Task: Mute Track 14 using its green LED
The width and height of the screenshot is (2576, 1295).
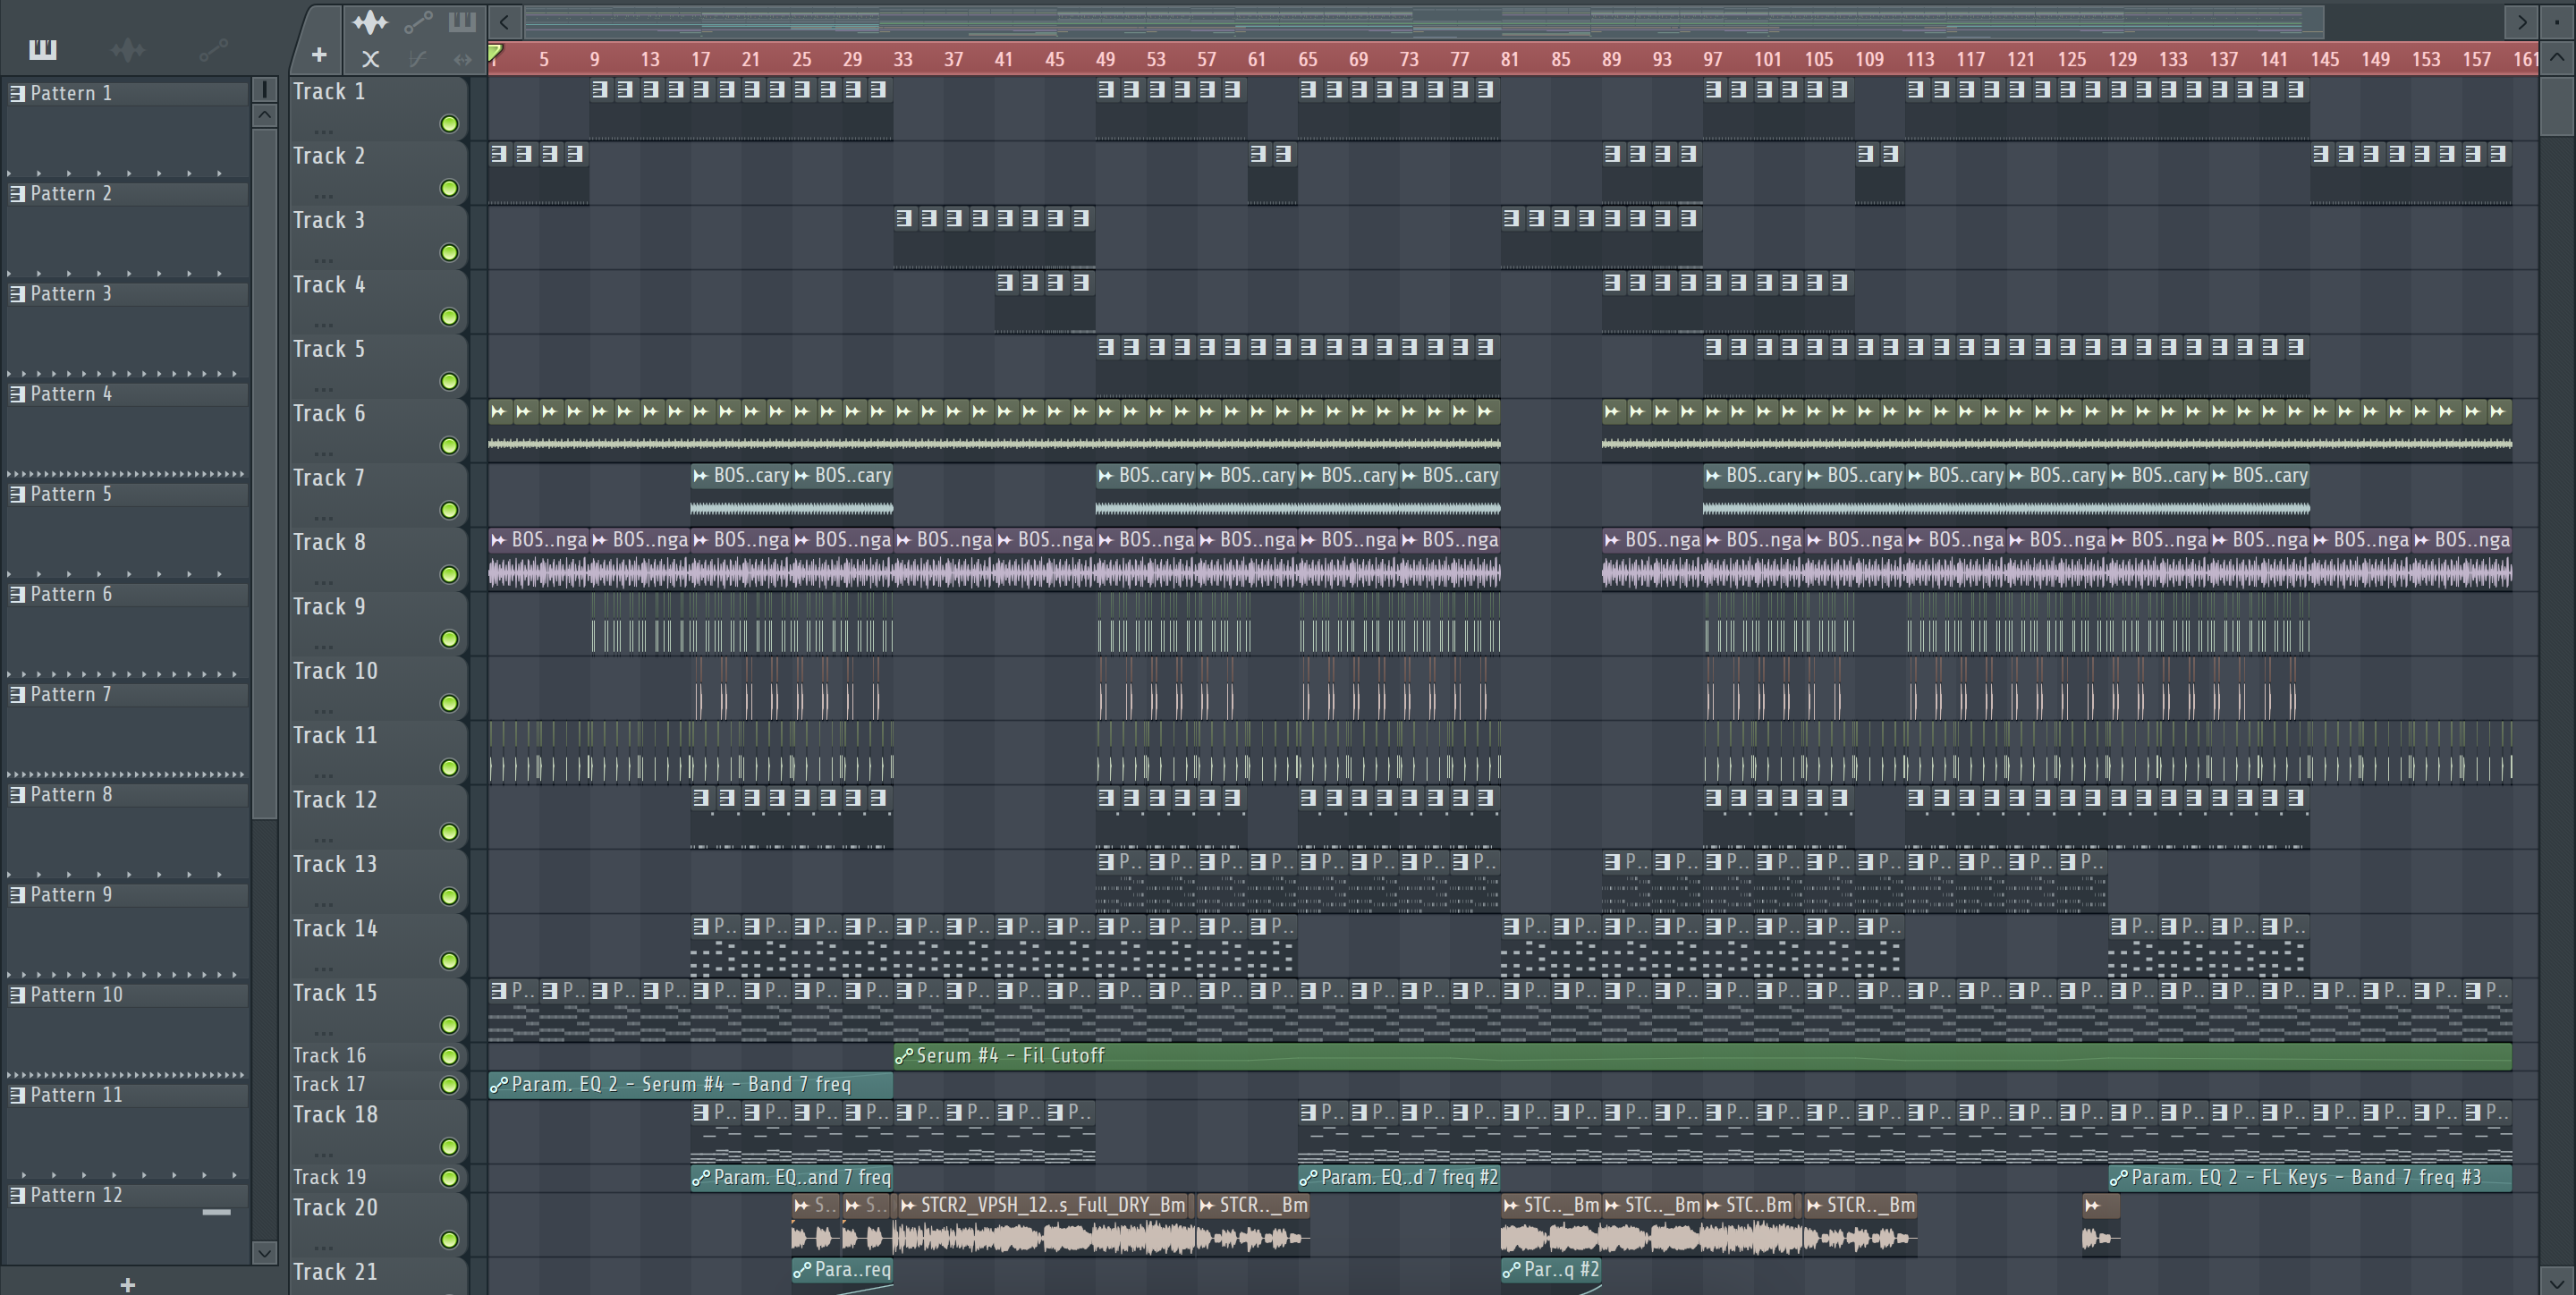Action: pos(449,961)
